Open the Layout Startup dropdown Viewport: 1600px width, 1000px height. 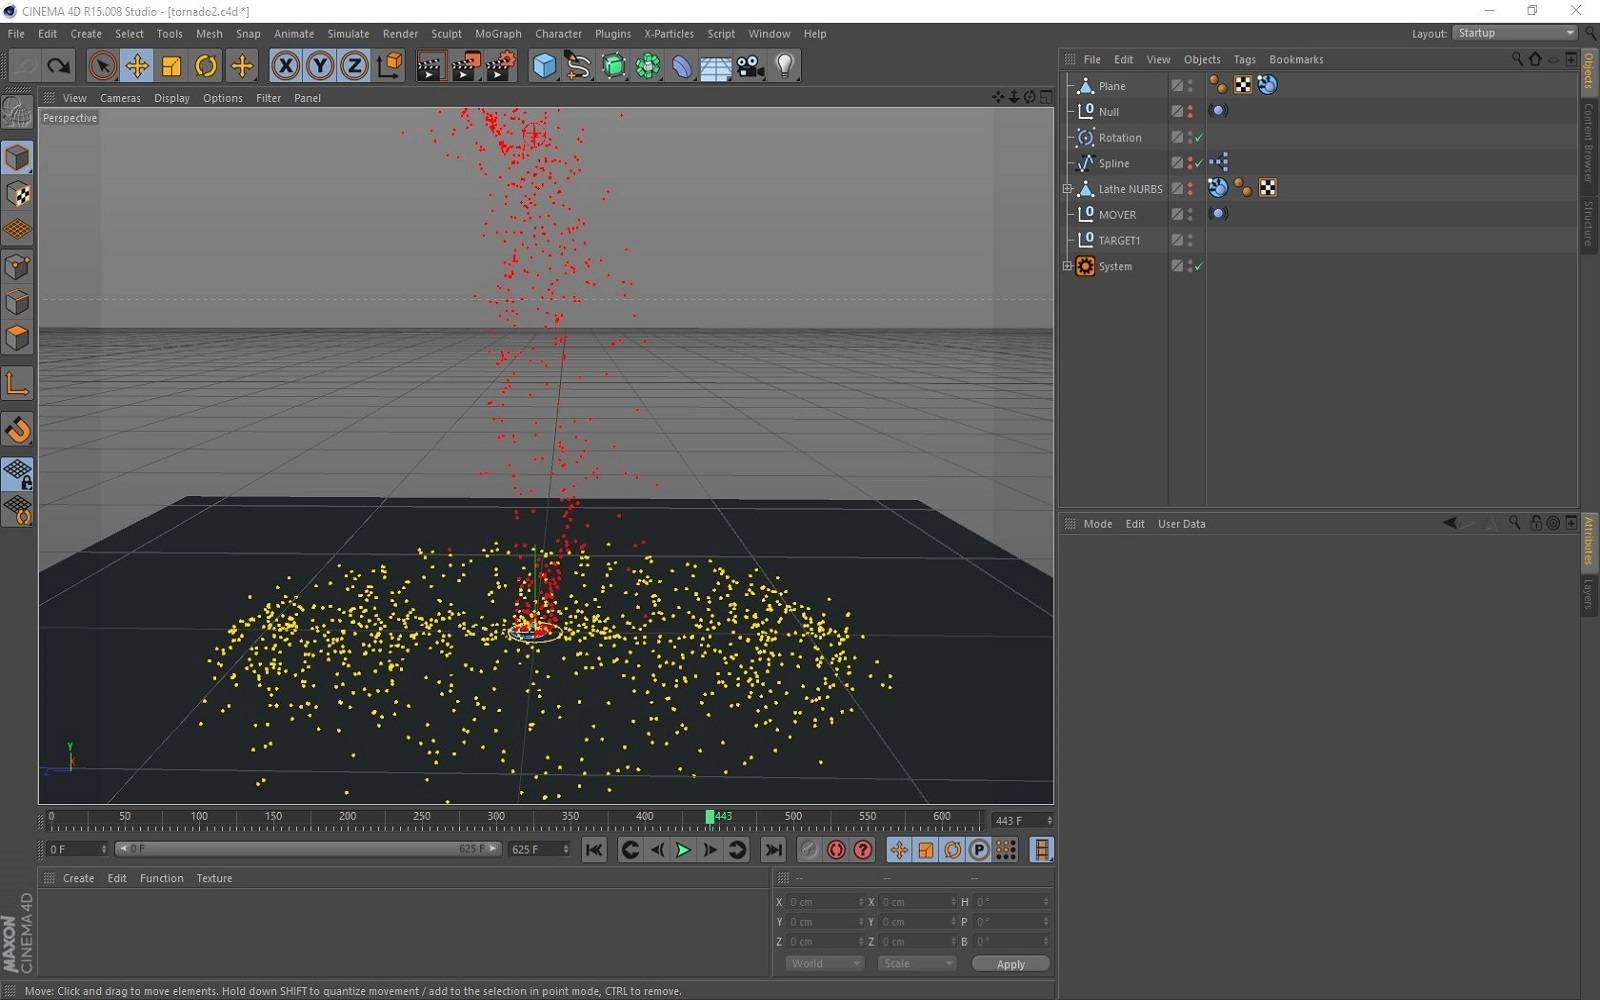1514,33
